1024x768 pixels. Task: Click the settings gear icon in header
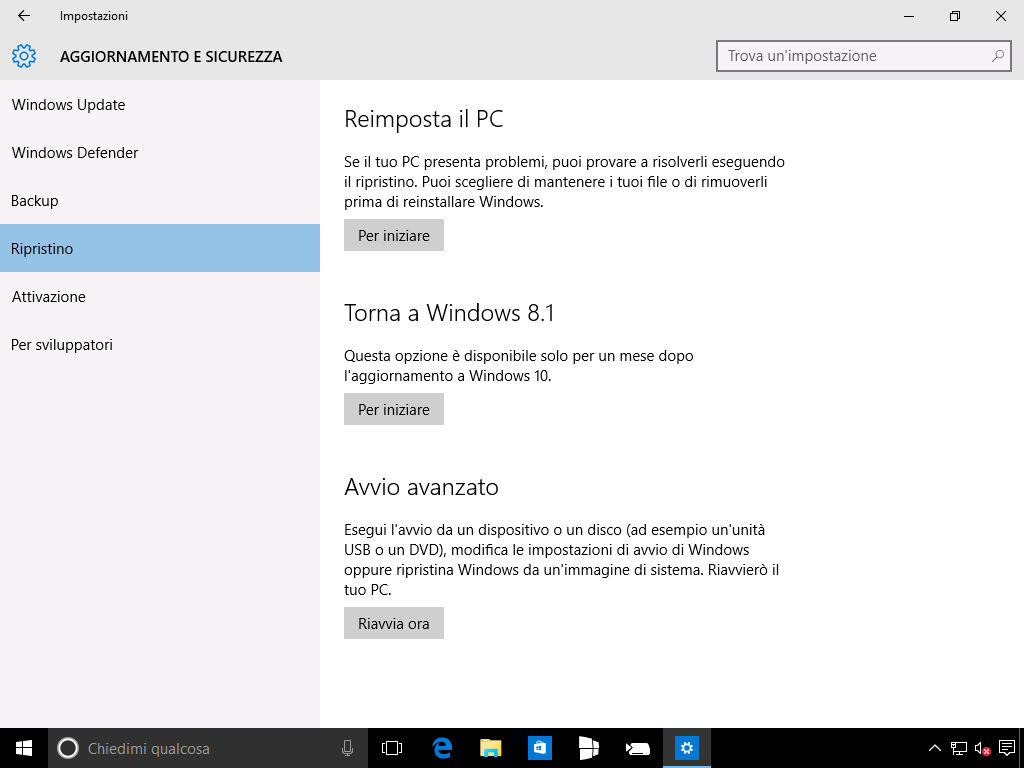coord(24,56)
